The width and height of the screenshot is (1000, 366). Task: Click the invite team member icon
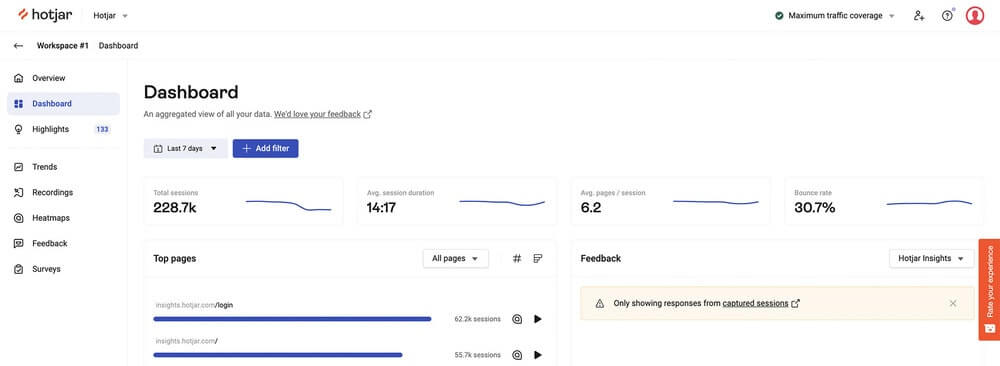[918, 15]
